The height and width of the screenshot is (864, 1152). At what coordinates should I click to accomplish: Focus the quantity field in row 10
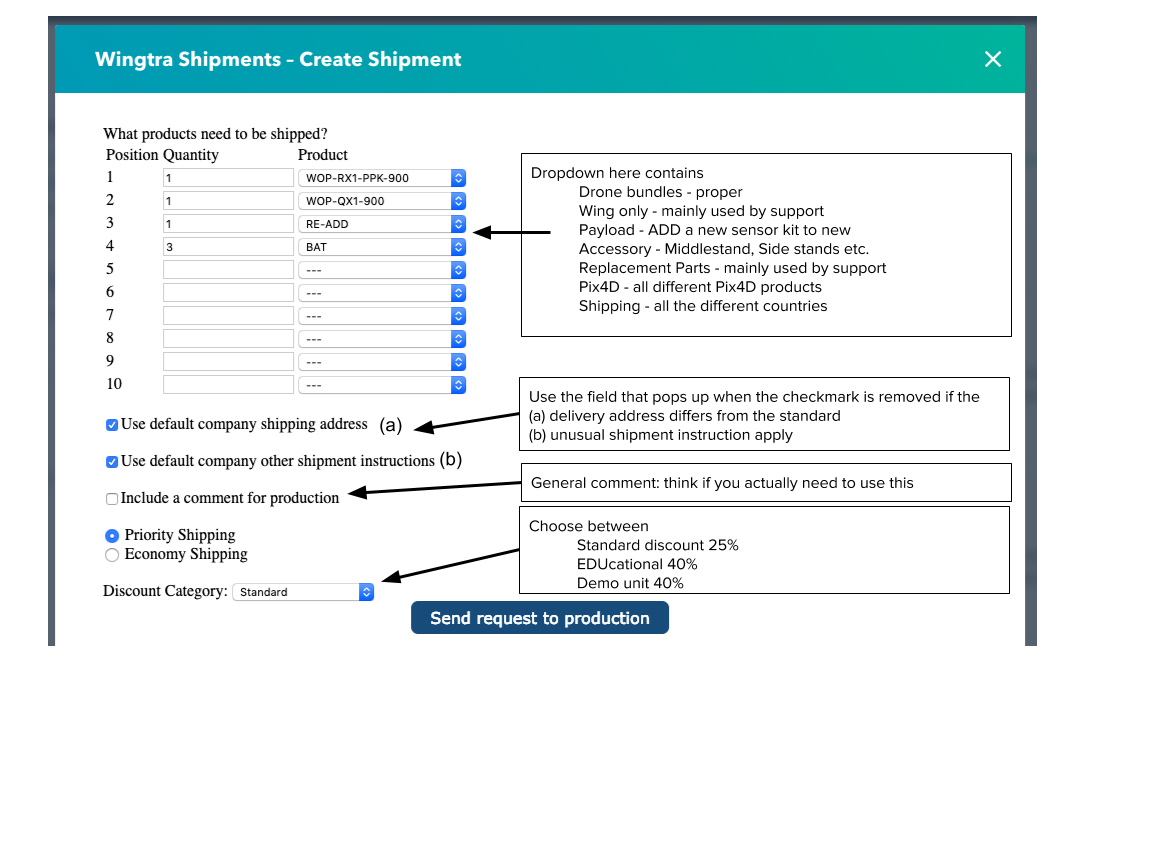tap(228, 385)
